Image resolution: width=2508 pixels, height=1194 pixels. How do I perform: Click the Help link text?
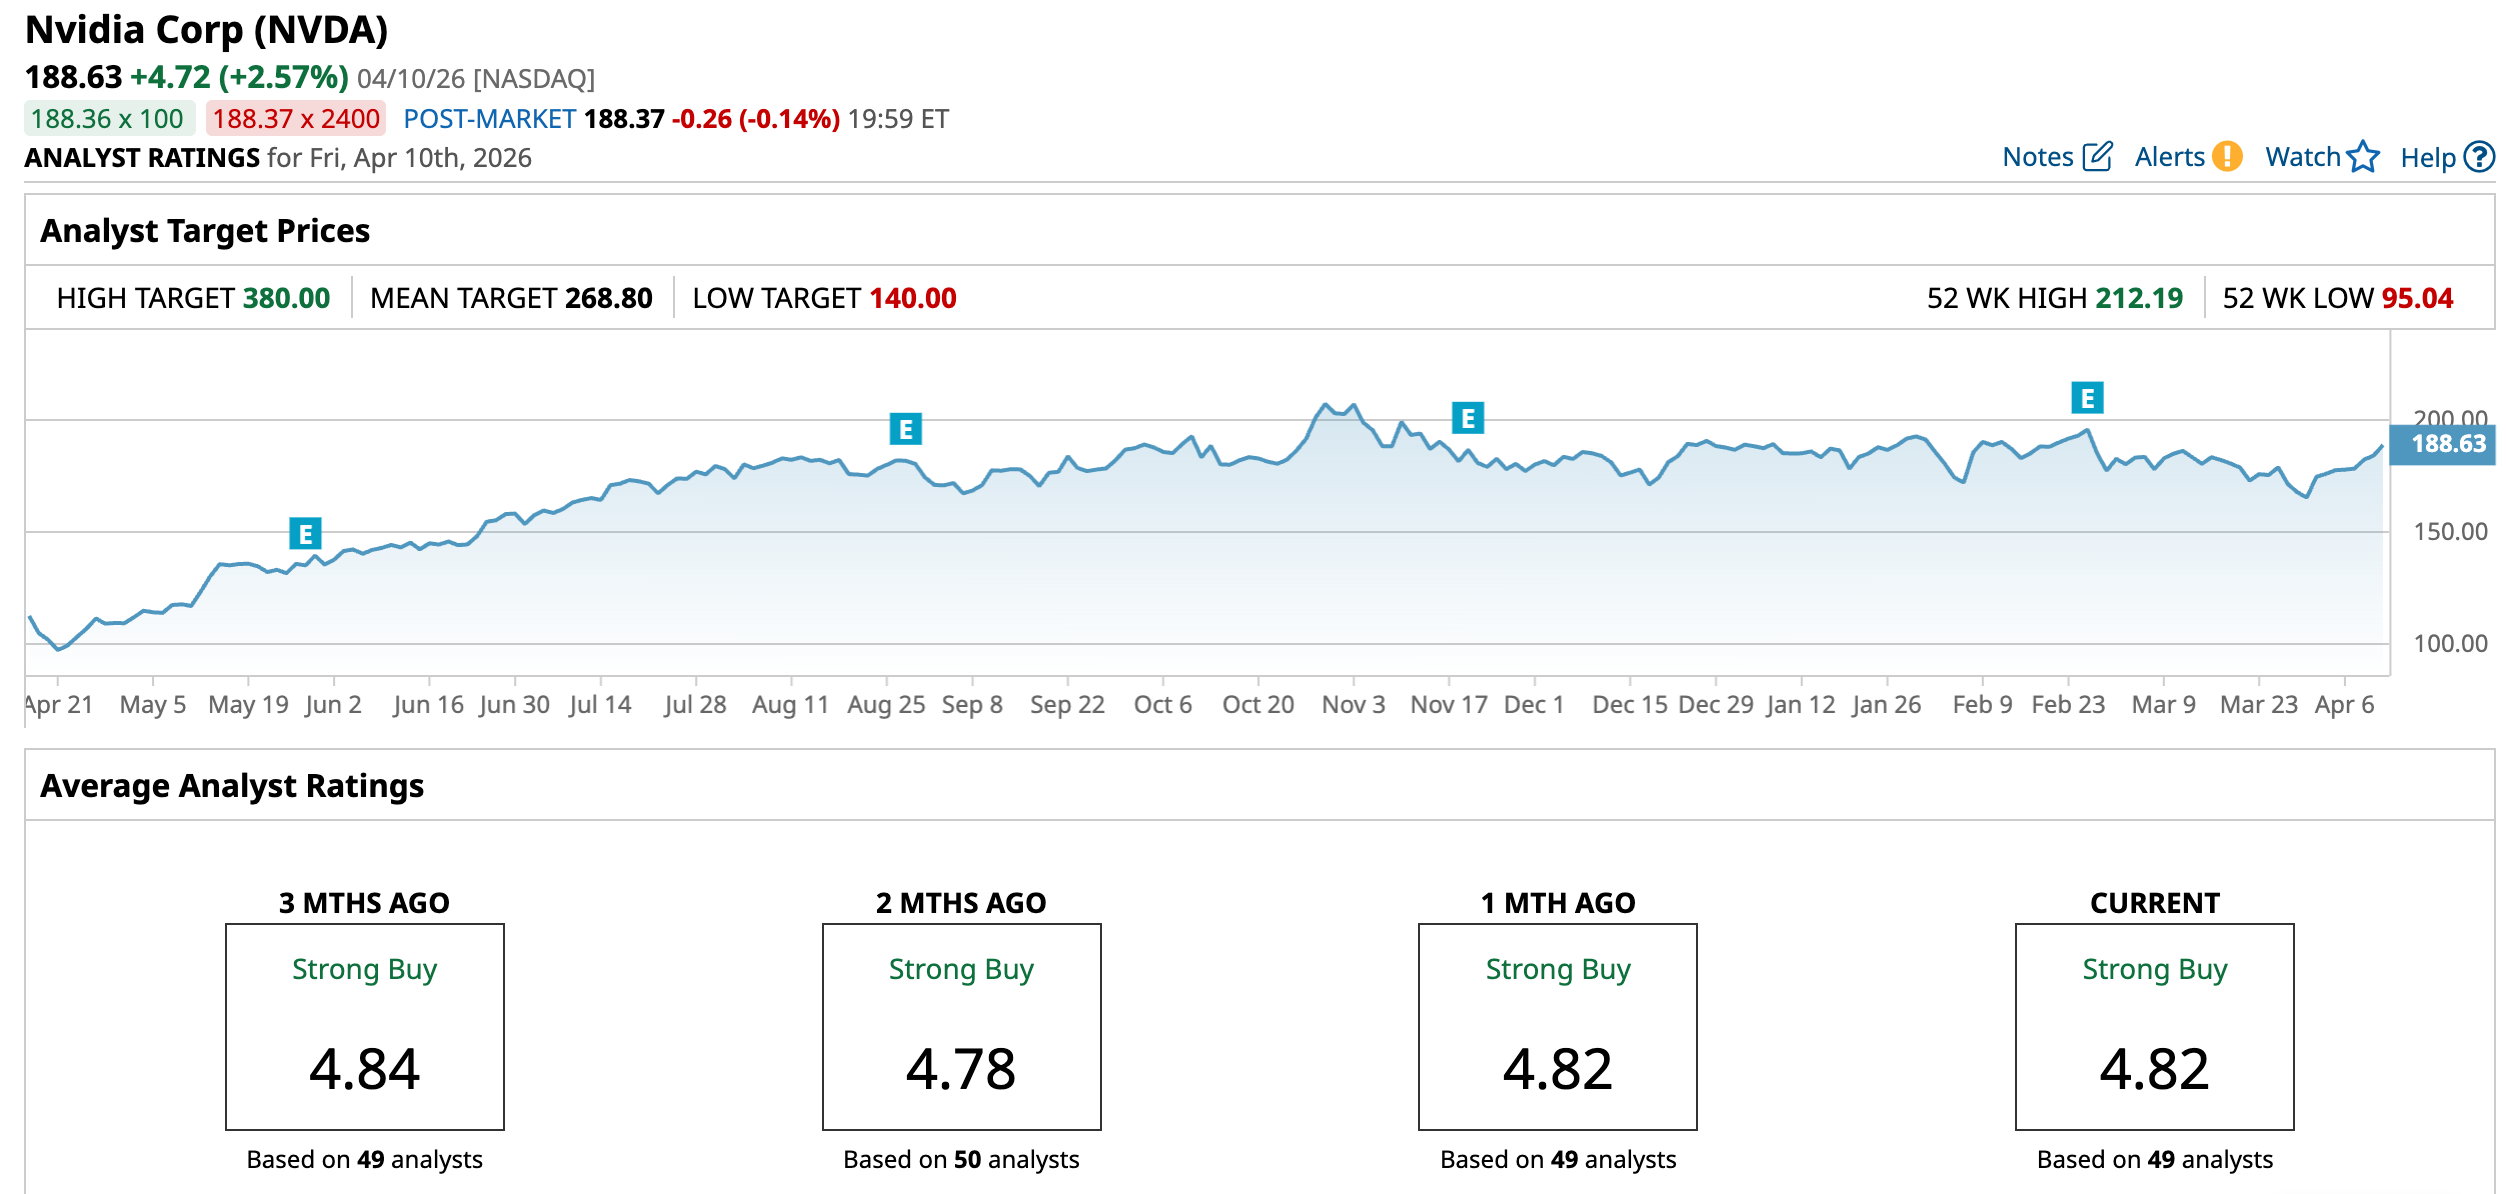pyautogui.click(x=2427, y=157)
